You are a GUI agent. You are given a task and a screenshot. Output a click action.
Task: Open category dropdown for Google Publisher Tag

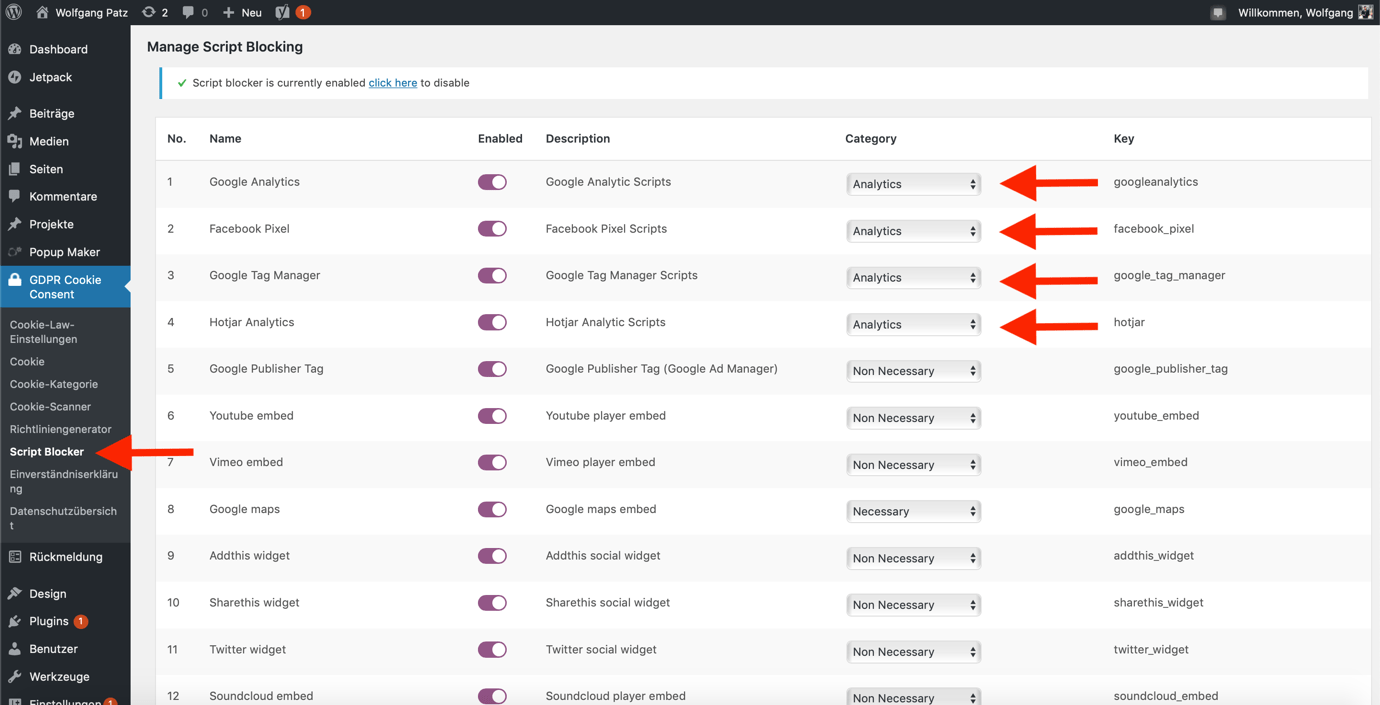pos(913,371)
